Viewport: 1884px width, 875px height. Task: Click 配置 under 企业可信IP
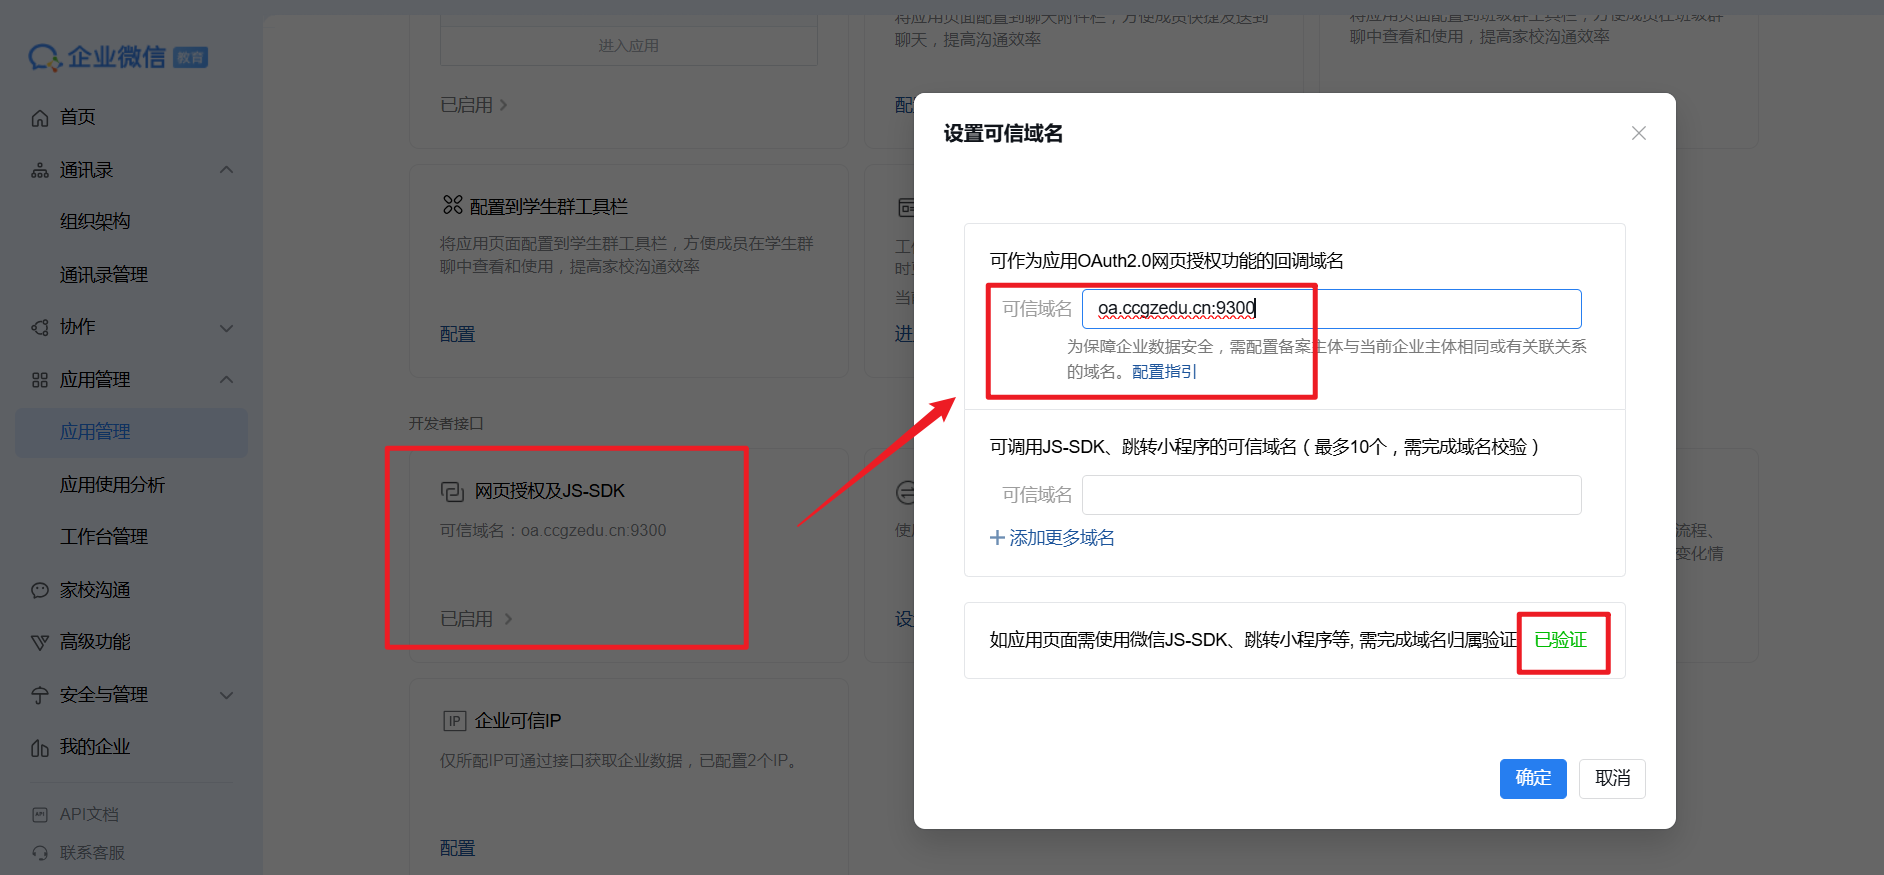point(458,848)
